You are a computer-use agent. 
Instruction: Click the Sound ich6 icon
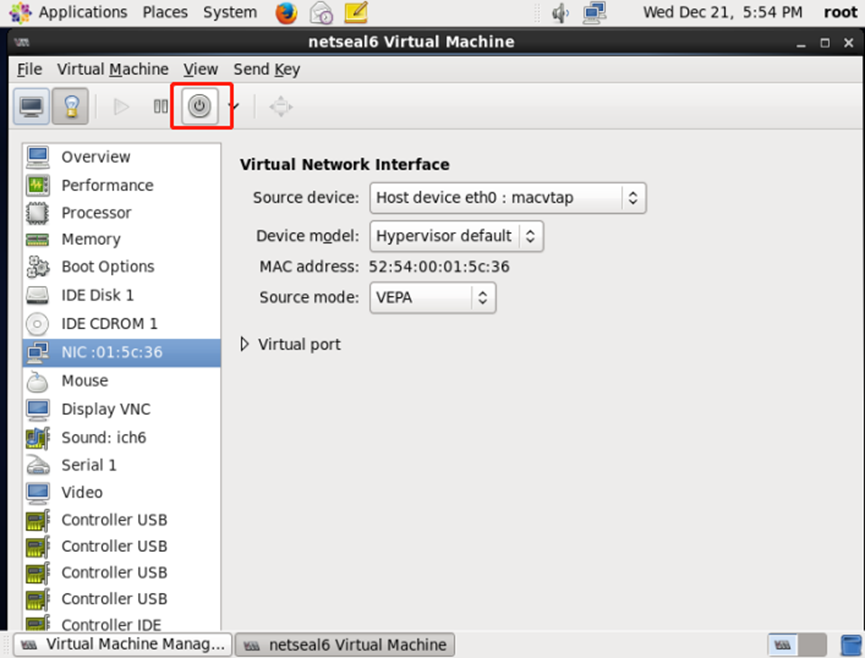coord(38,437)
